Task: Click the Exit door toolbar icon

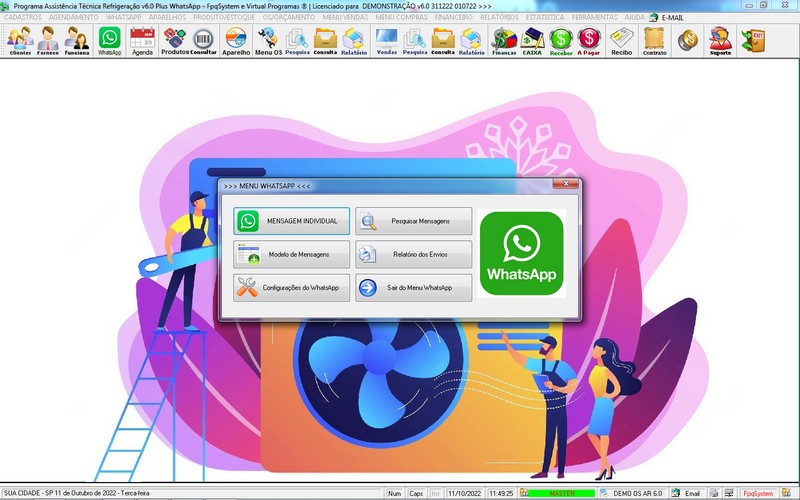Action: pos(754,40)
